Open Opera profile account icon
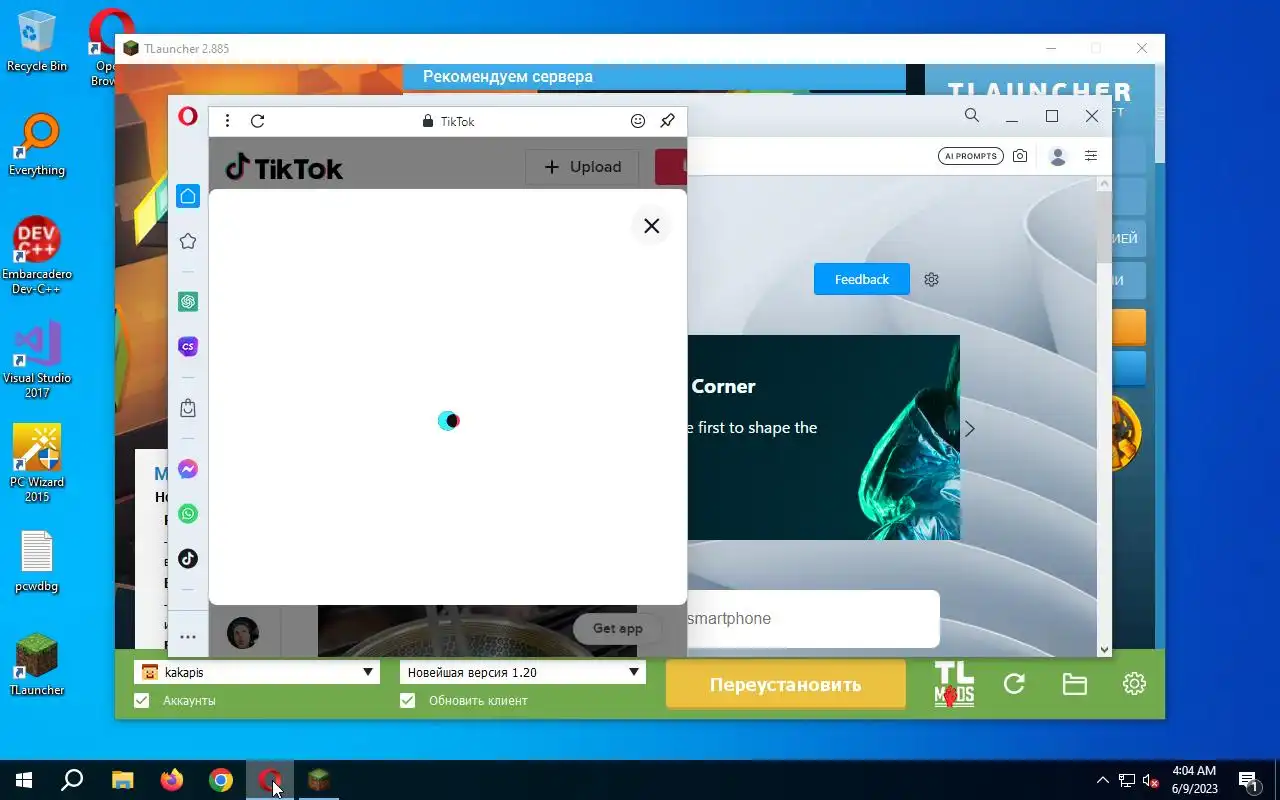This screenshot has height=800, width=1280. pyautogui.click(x=1058, y=156)
